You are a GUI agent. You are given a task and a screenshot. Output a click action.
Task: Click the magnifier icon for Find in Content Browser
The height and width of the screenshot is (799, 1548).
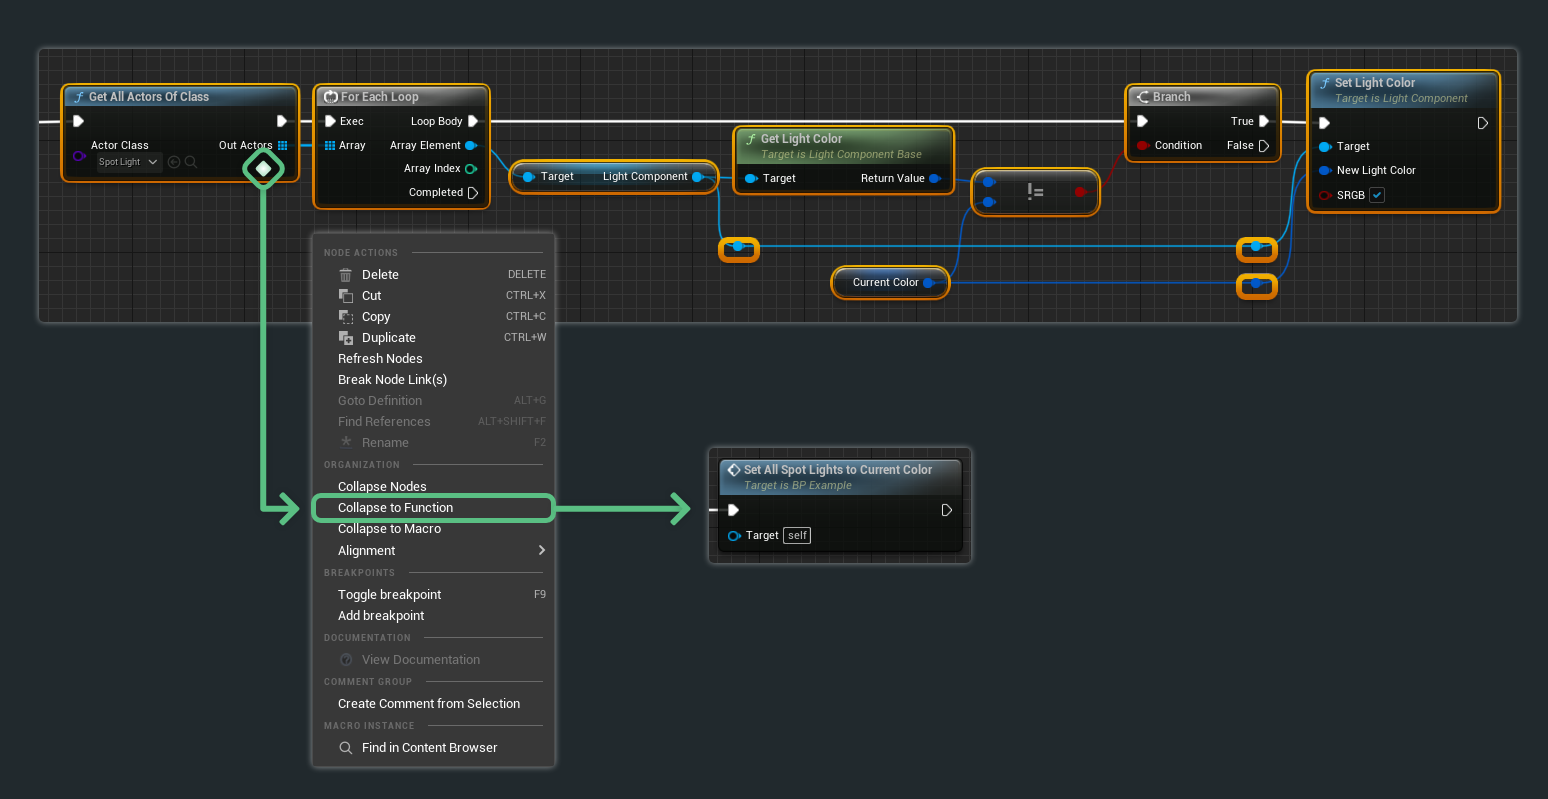(345, 747)
